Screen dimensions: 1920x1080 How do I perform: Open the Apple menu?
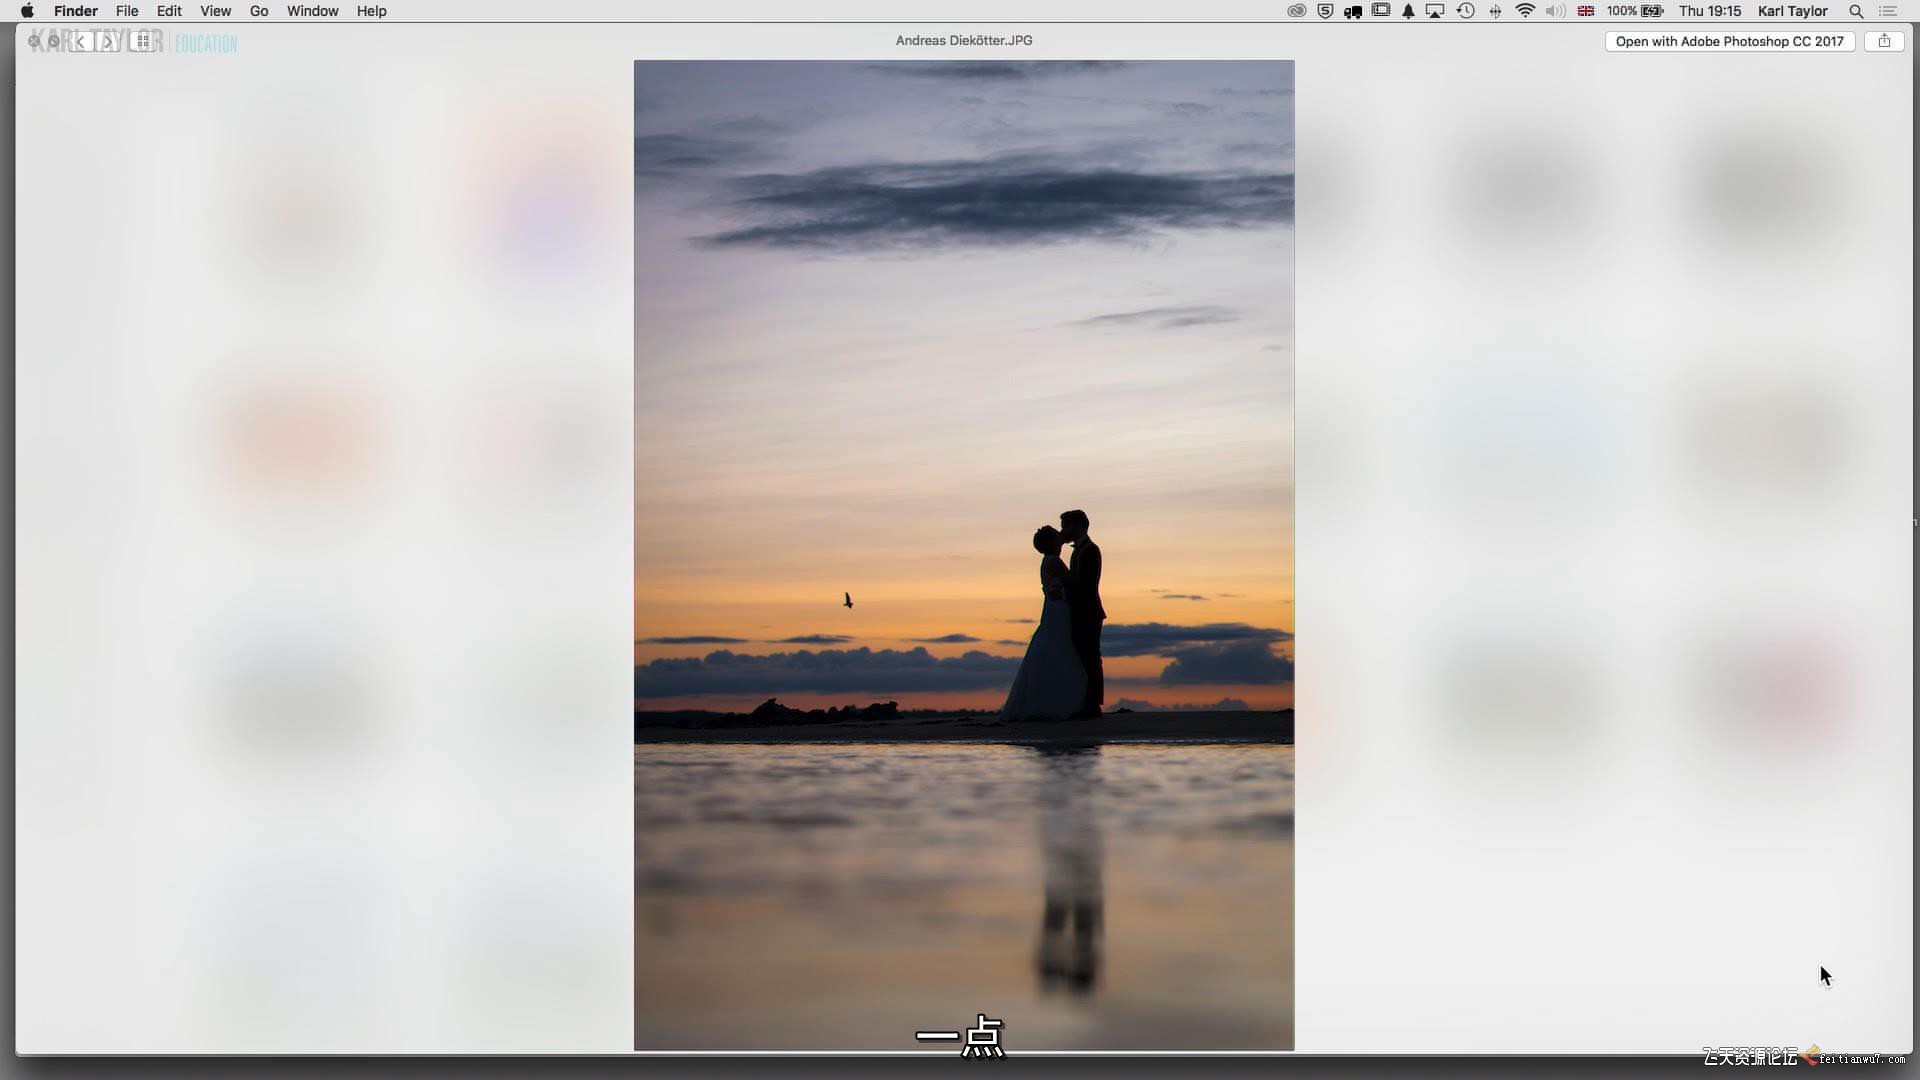(27, 11)
